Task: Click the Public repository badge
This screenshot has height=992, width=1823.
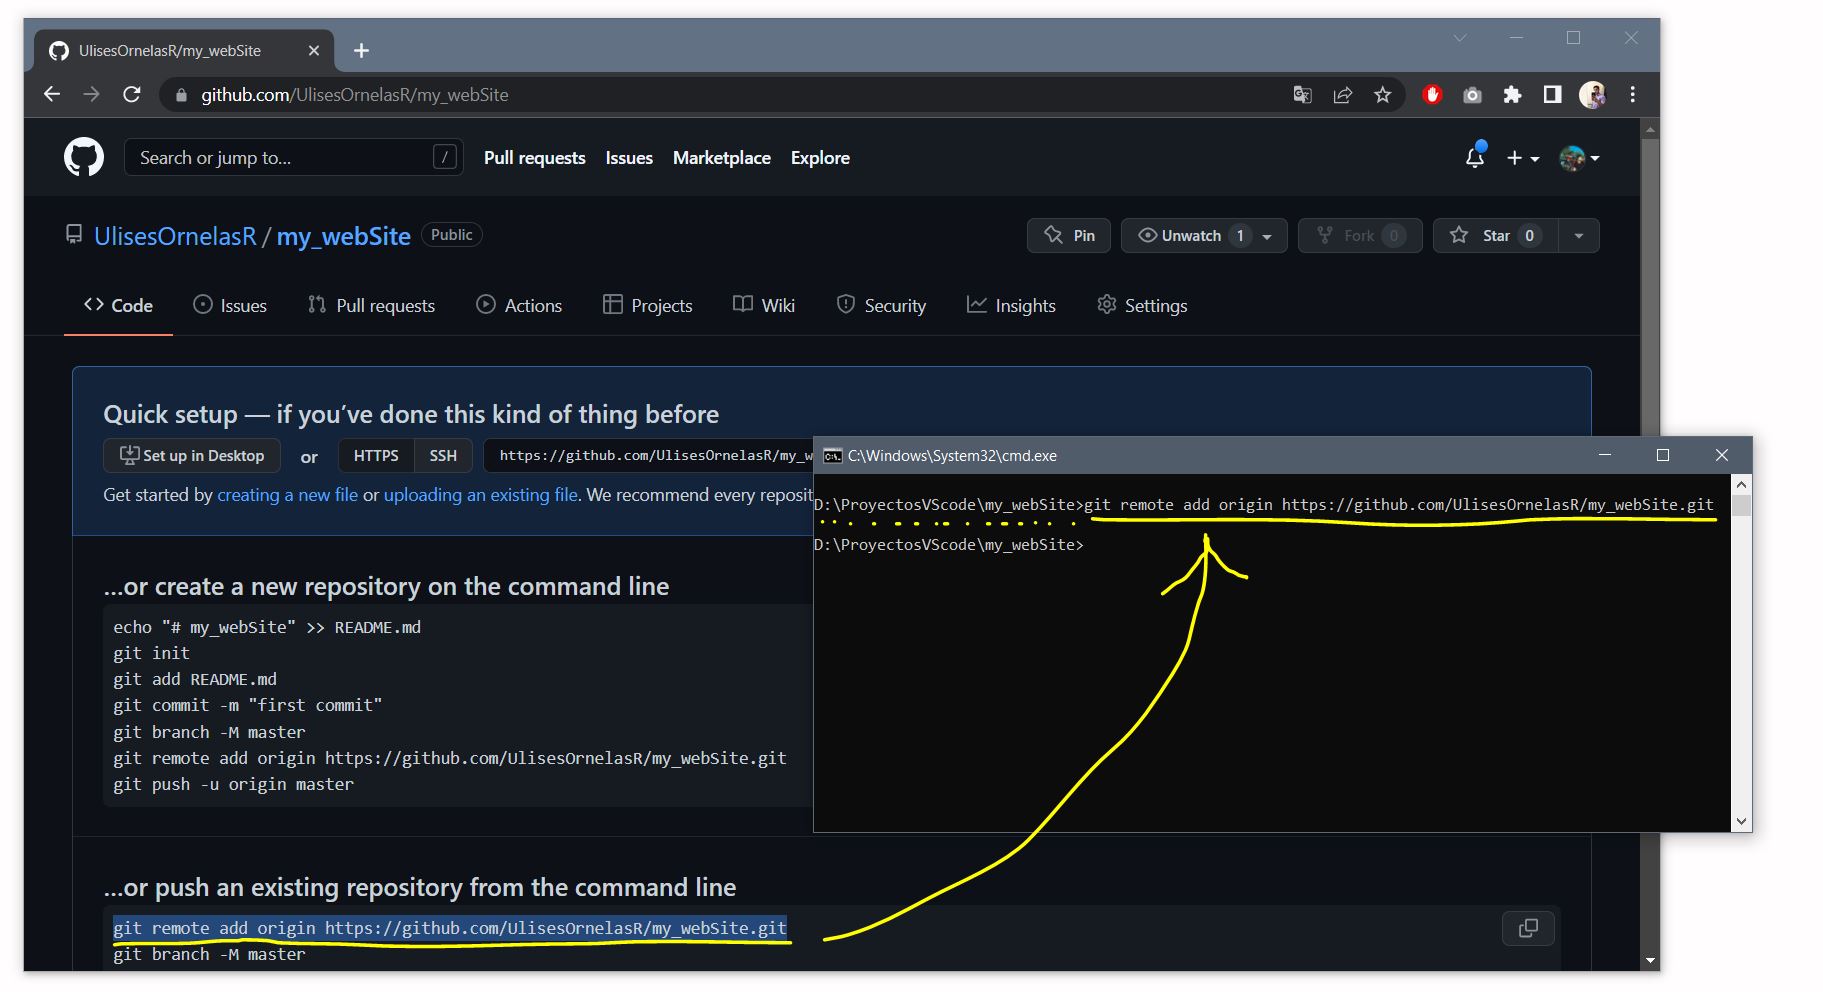Action: 452,234
